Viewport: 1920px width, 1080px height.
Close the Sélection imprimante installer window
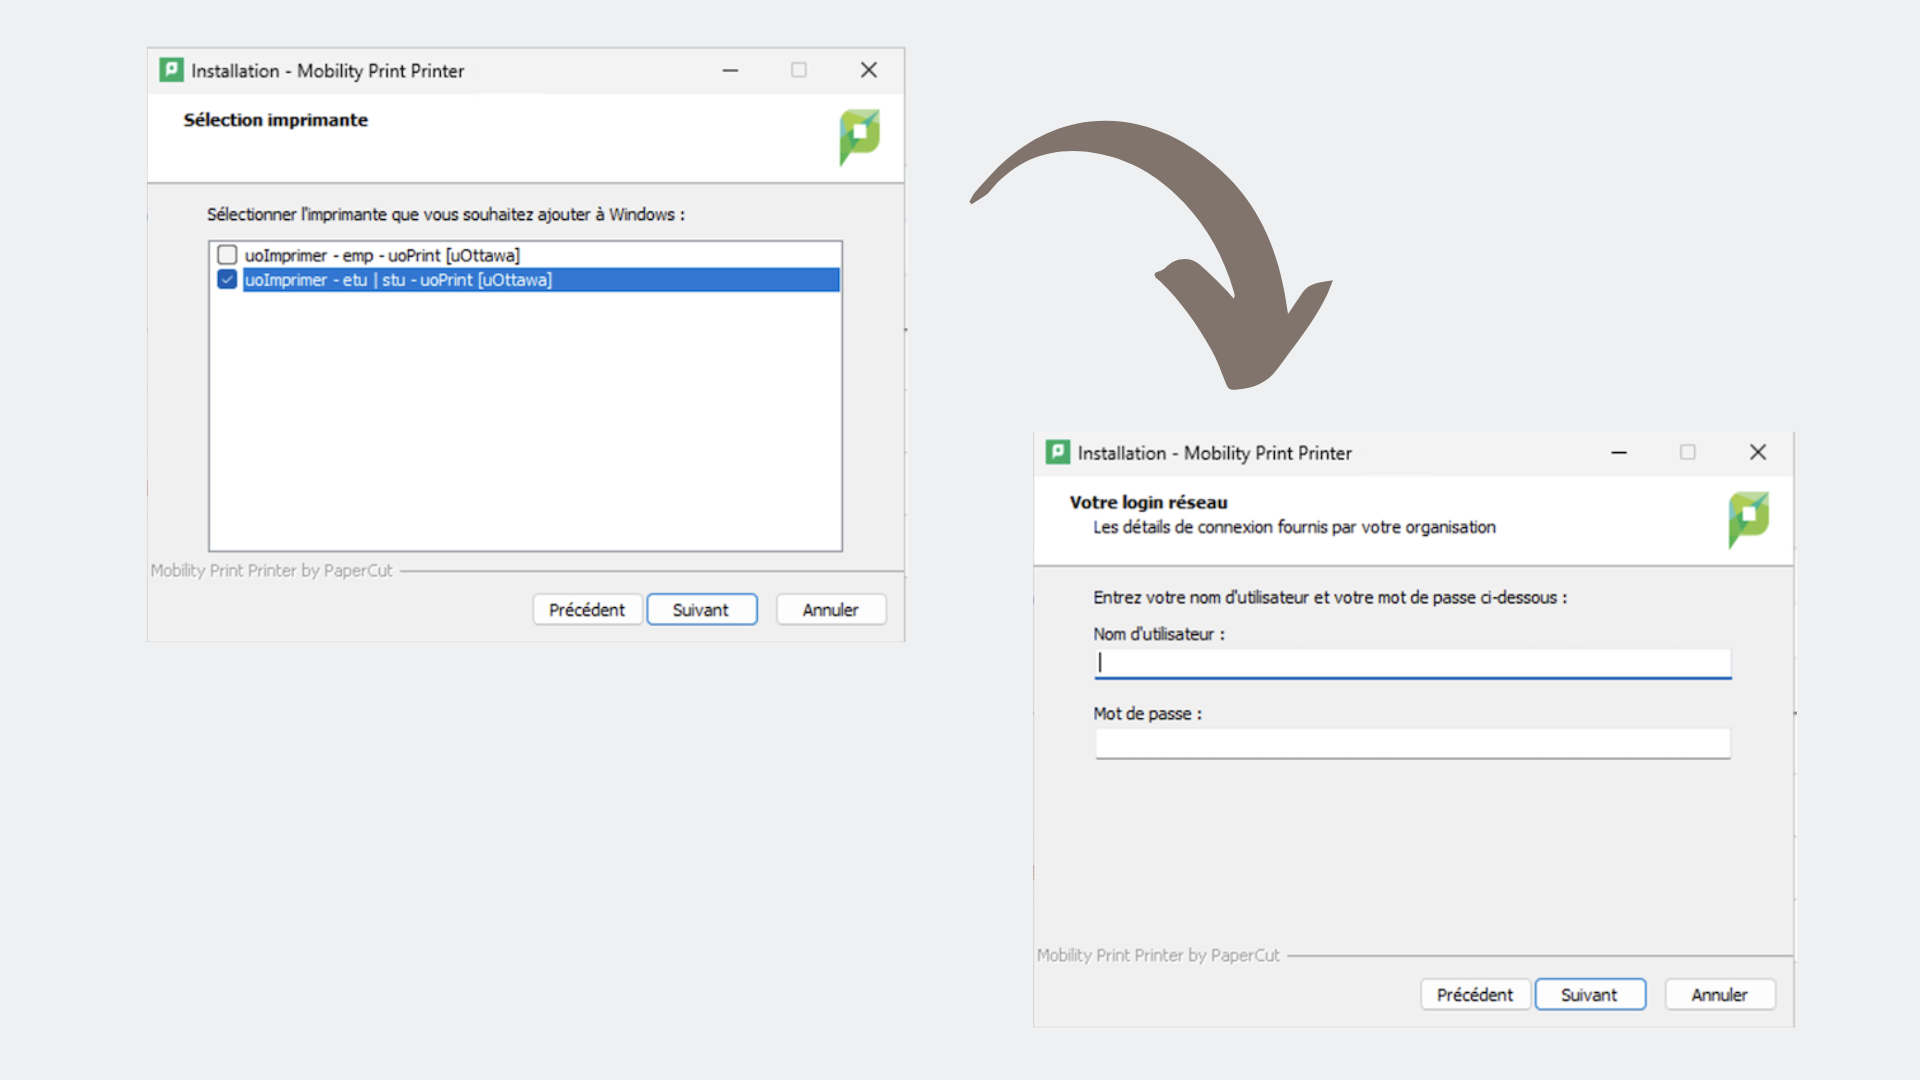tap(869, 70)
